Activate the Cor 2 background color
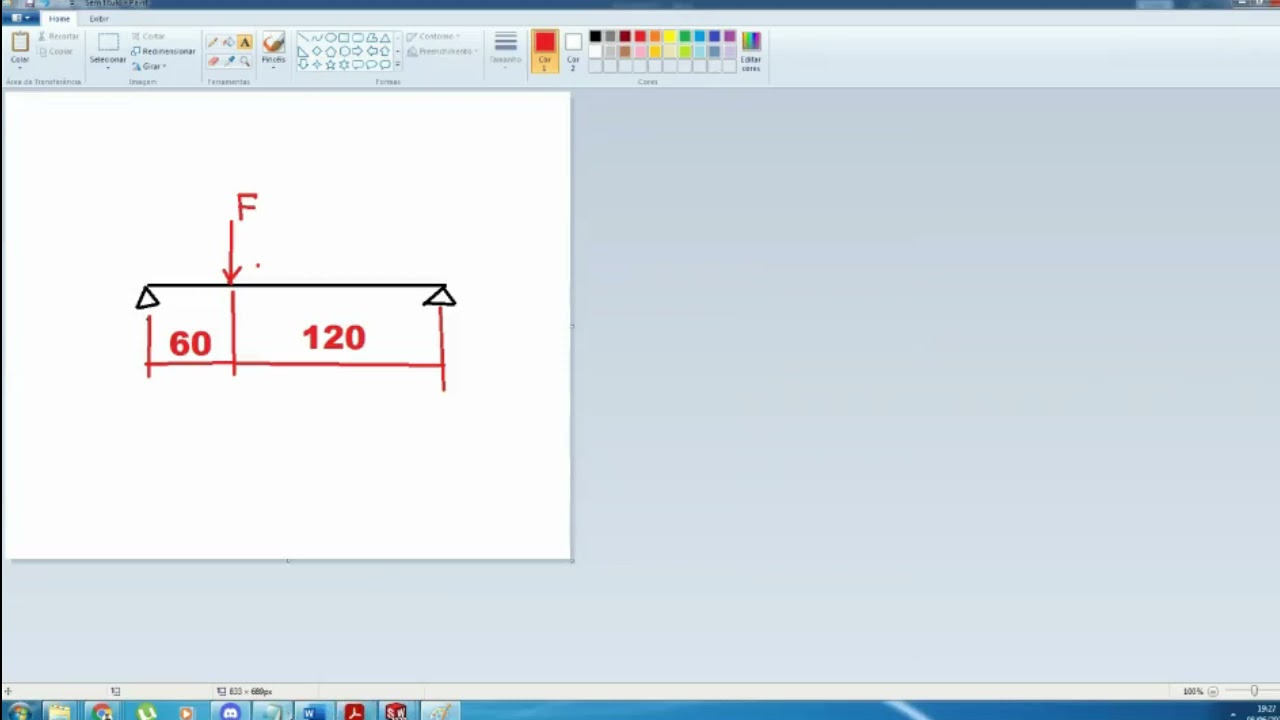This screenshot has height=720, width=1280. 573,50
